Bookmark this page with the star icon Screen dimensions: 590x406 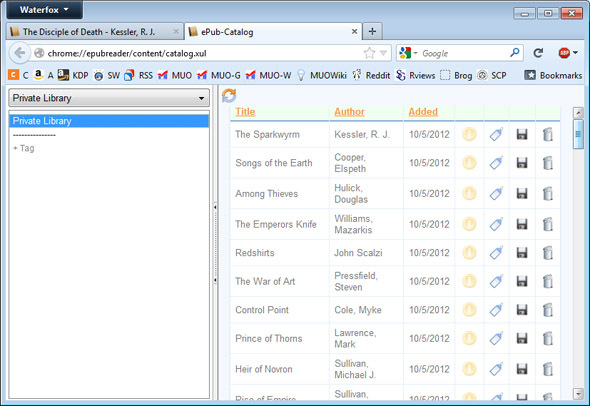coord(369,53)
